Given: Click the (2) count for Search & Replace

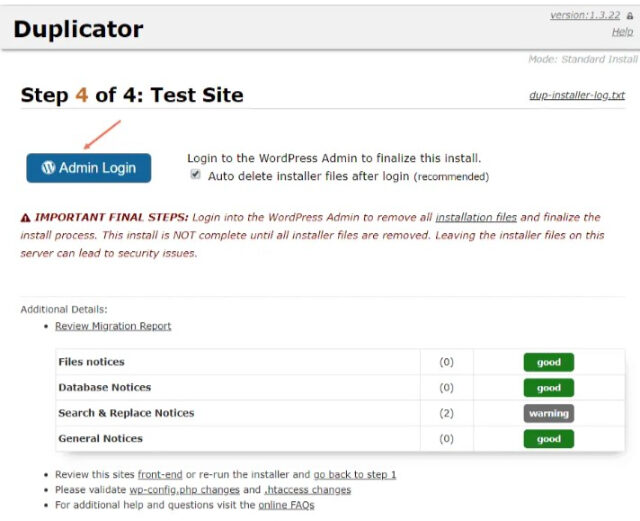Looking at the screenshot, I should (447, 413).
